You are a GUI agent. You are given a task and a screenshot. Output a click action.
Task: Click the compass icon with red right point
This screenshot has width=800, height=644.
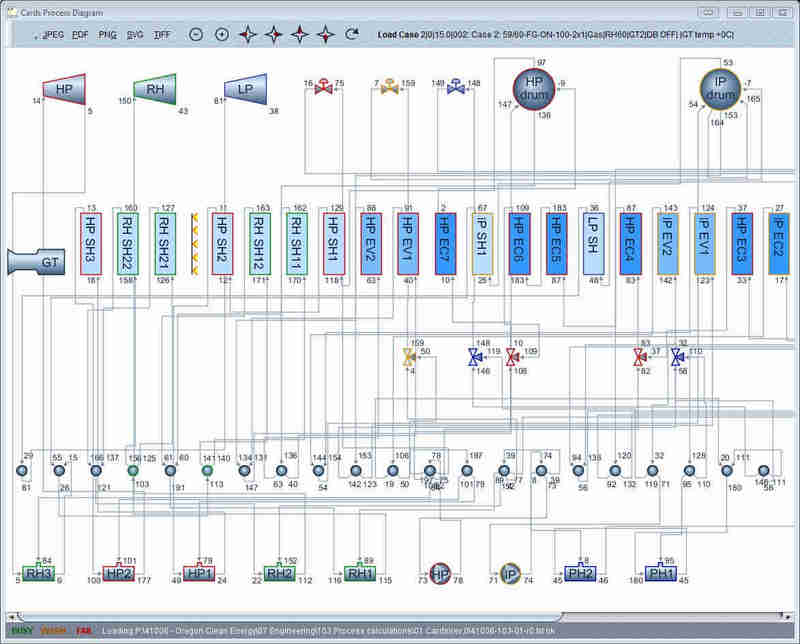(274, 35)
